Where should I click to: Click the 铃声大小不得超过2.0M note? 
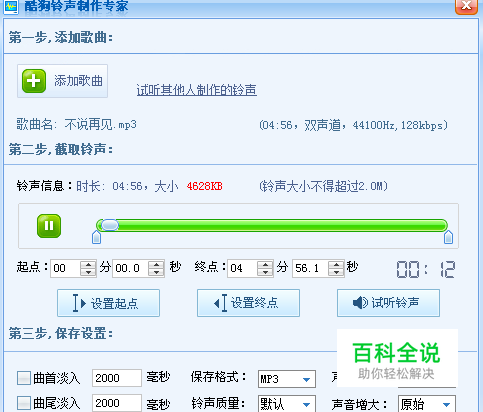coord(323,186)
